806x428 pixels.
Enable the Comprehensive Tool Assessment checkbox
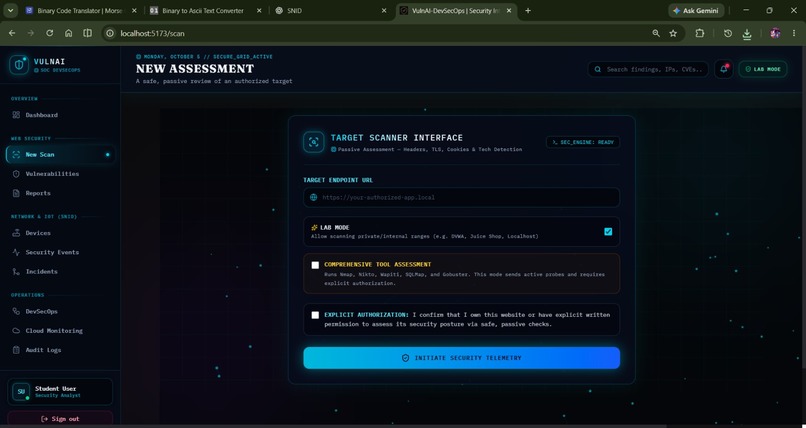click(x=315, y=265)
